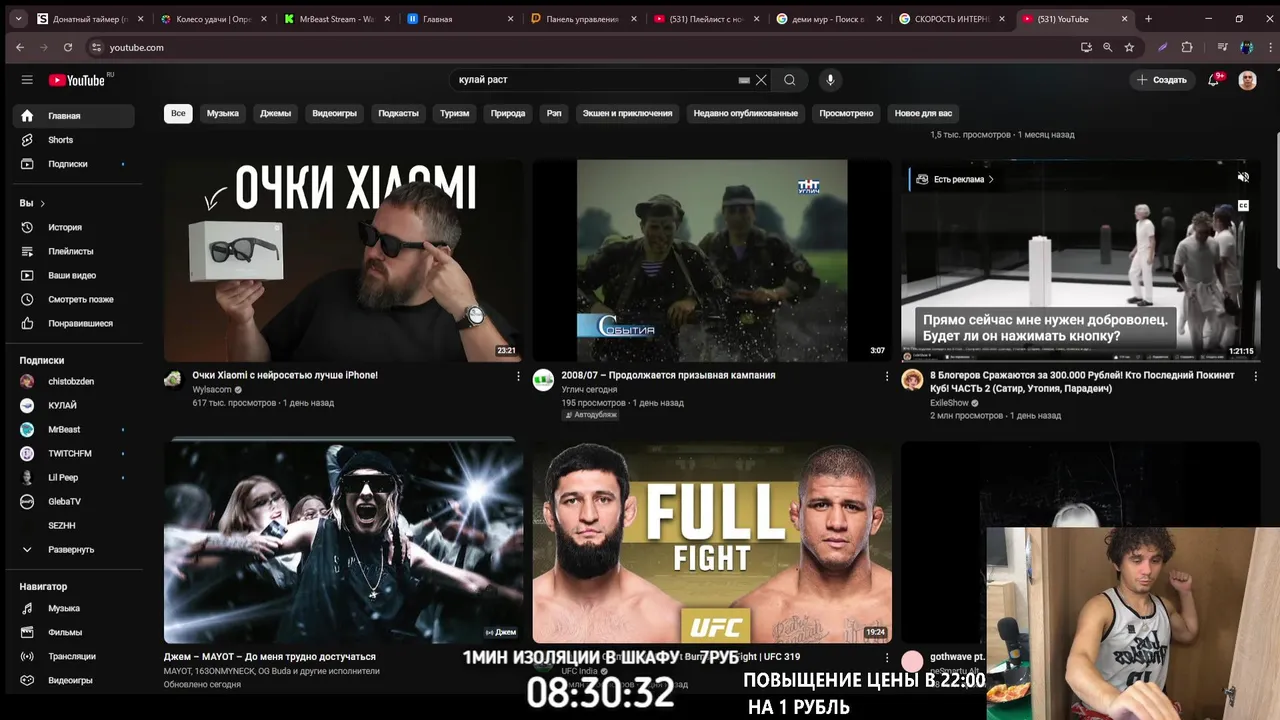
Task: Open Углич сегодня channel link
Action: [589, 389]
